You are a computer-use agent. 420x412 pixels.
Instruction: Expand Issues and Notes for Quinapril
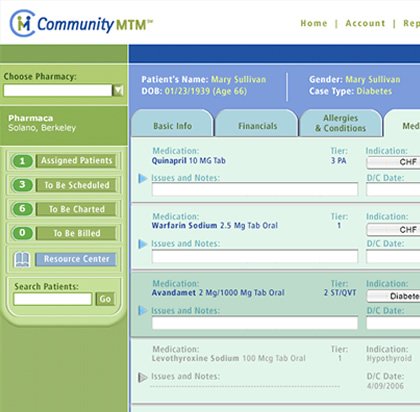(143, 178)
